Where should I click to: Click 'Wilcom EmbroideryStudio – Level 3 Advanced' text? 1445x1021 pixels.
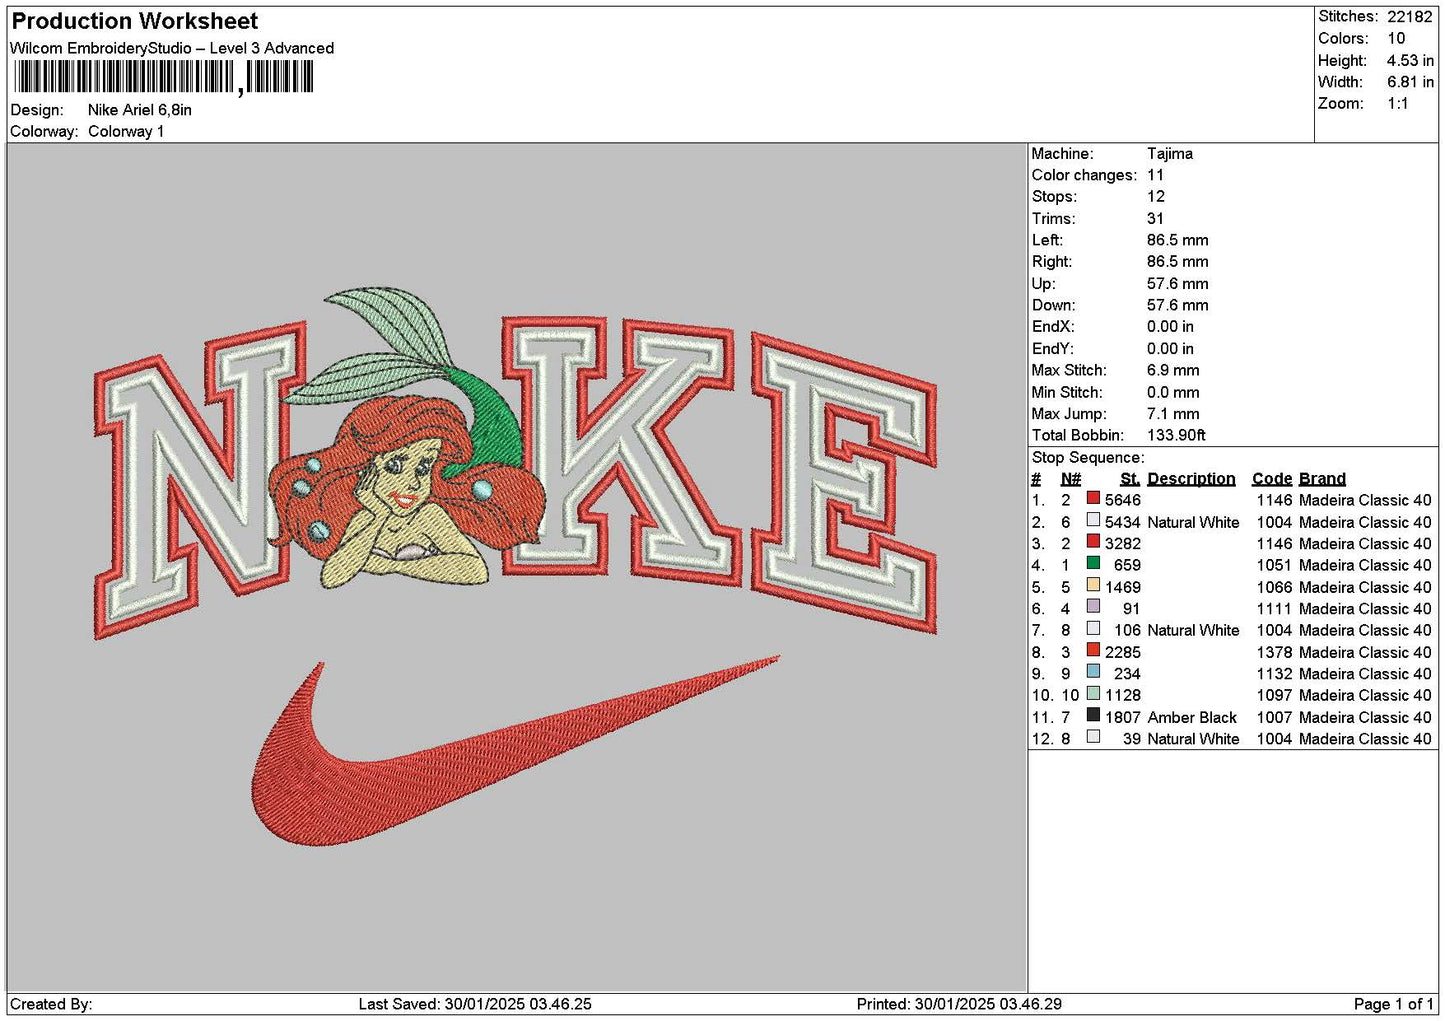point(172,48)
